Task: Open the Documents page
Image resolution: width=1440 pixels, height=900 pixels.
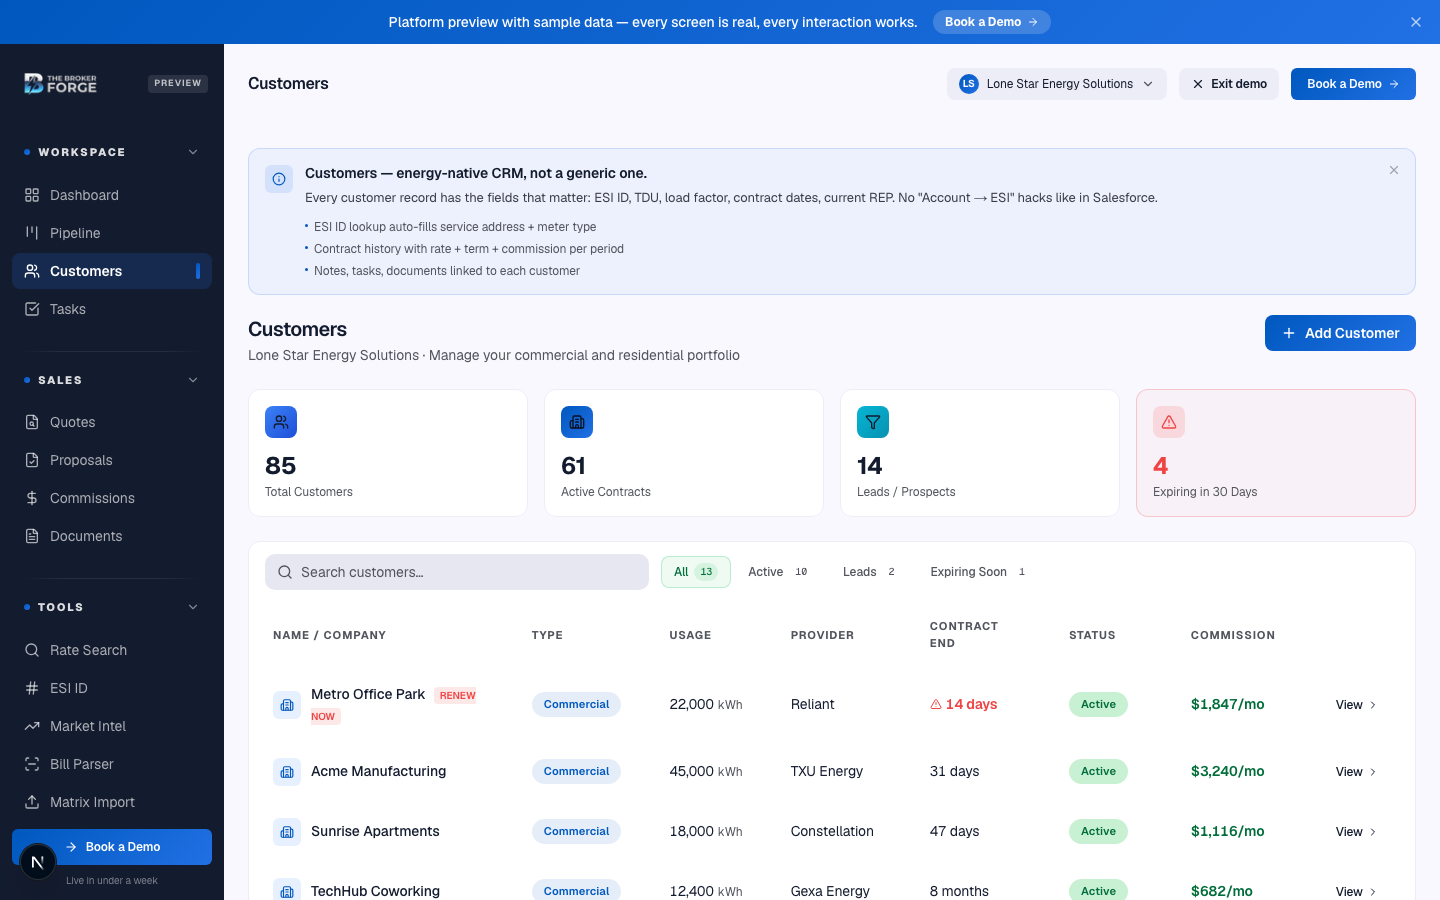Action: pos(112,536)
